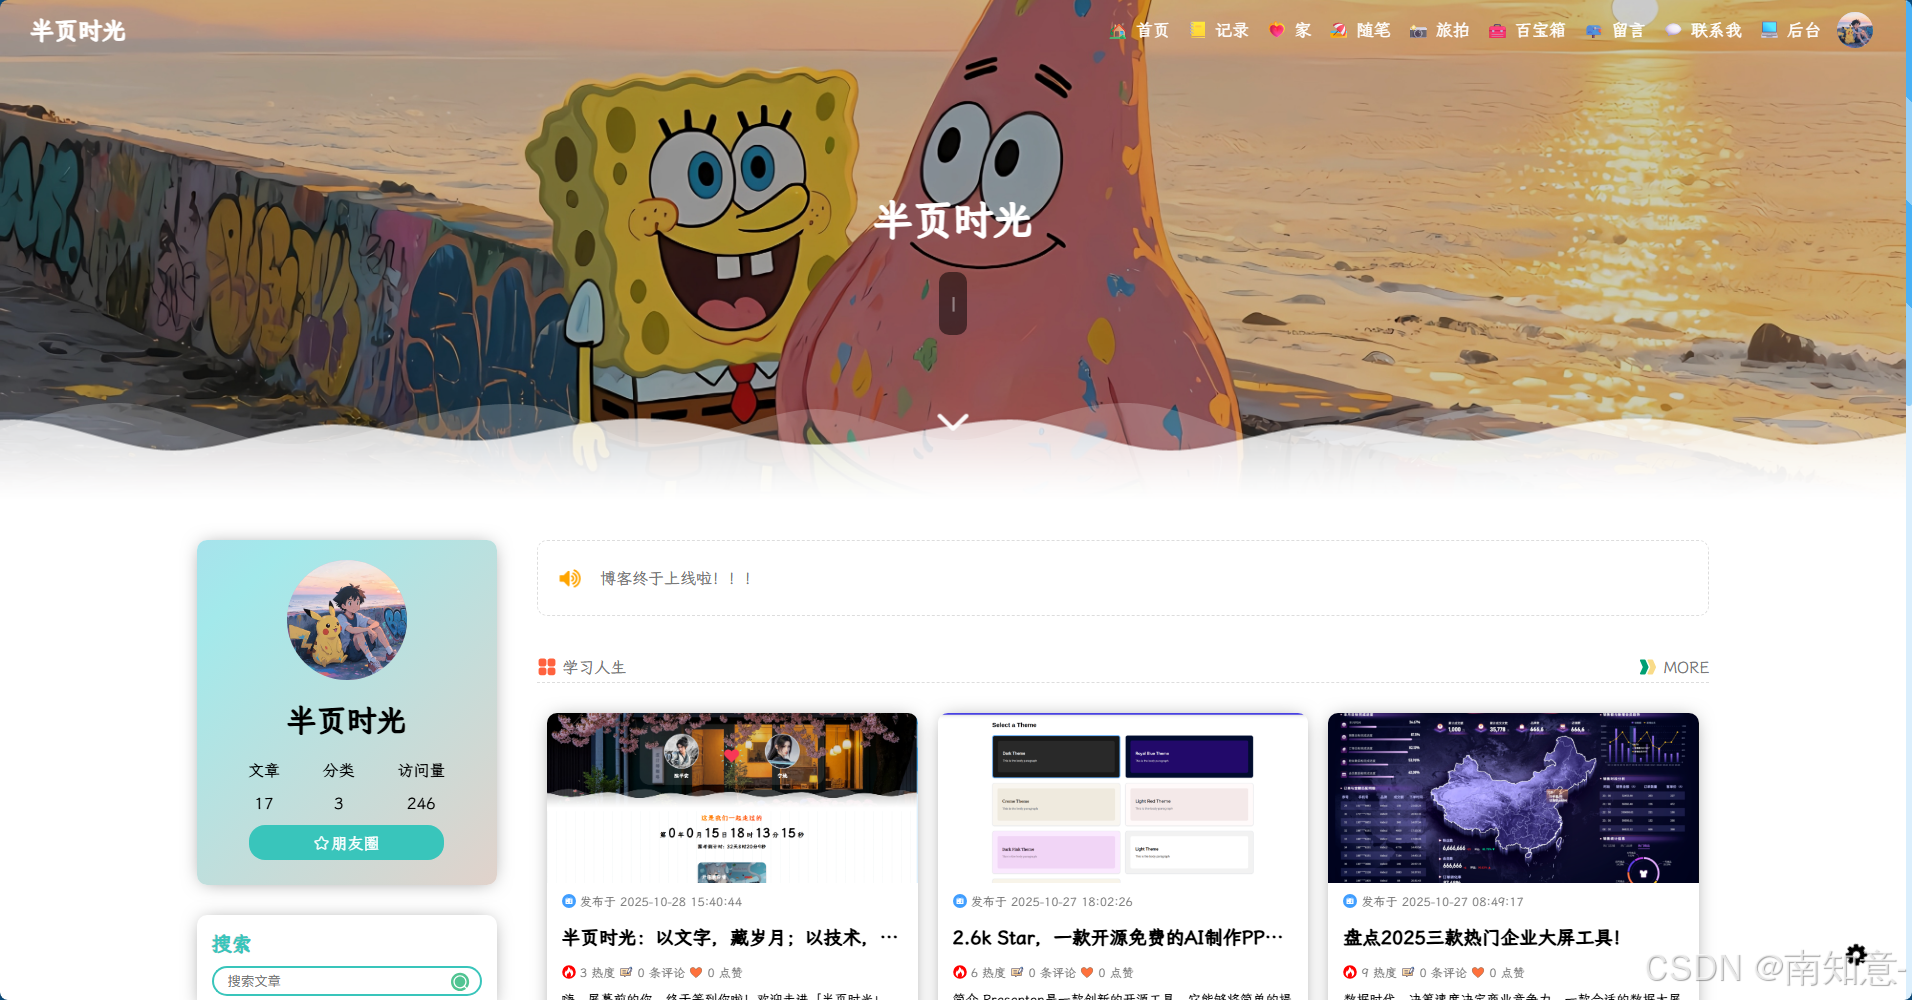The image size is (1912, 1000).
Task: Click the fire heat icon on 半页时光 article
Action: point(569,972)
